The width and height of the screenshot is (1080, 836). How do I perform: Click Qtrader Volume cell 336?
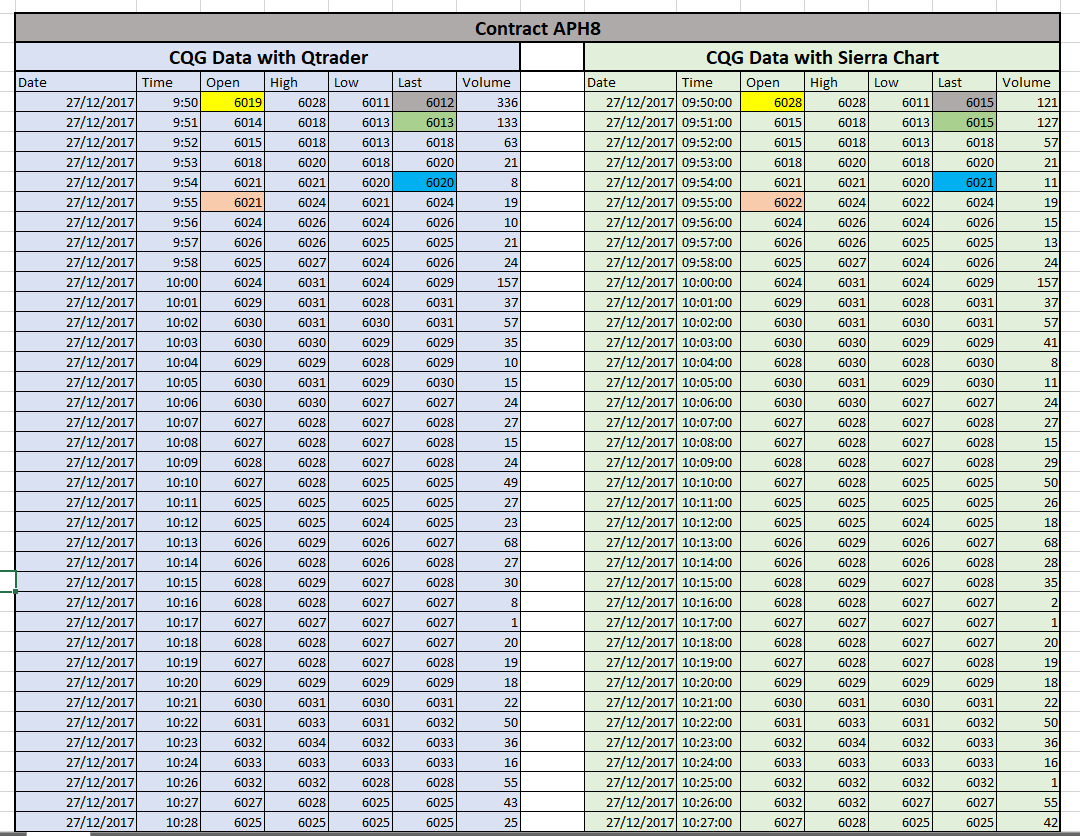point(488,103)
